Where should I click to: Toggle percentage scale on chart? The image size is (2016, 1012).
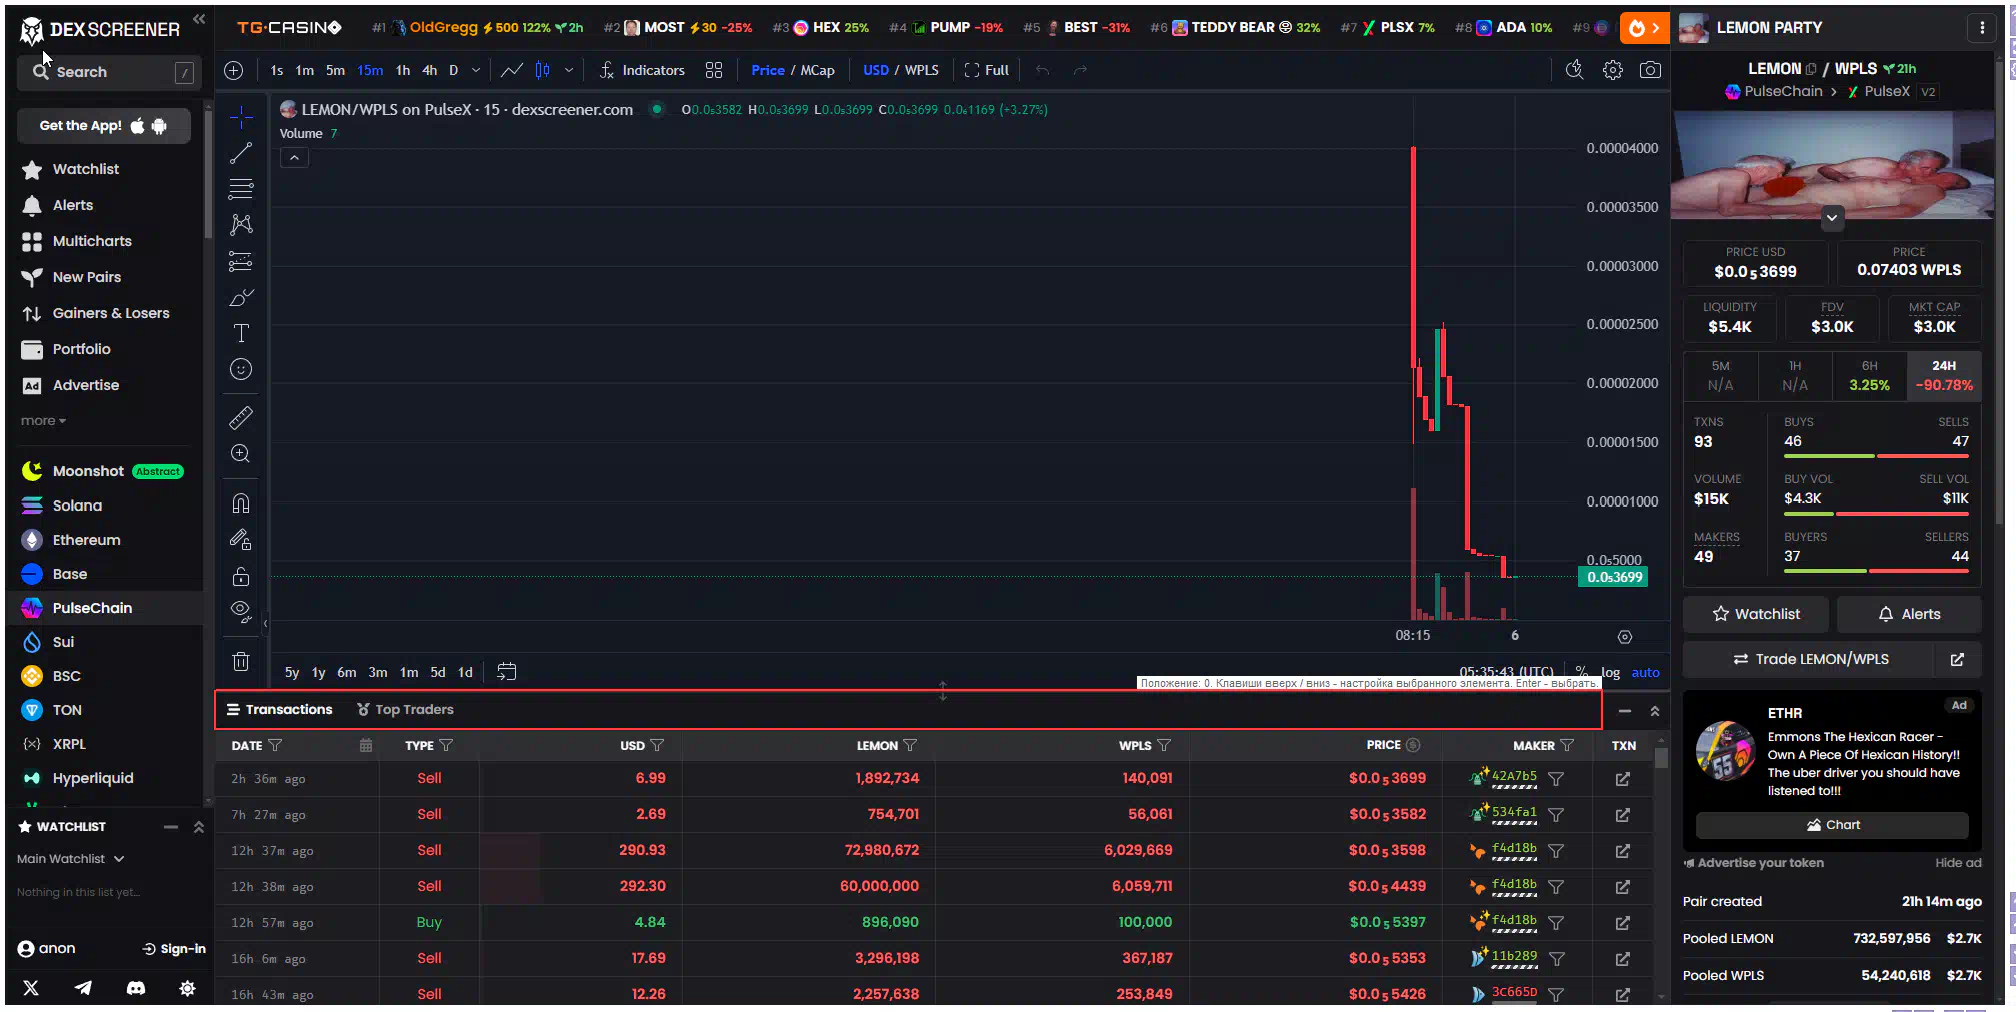[x=1581, y=672]
